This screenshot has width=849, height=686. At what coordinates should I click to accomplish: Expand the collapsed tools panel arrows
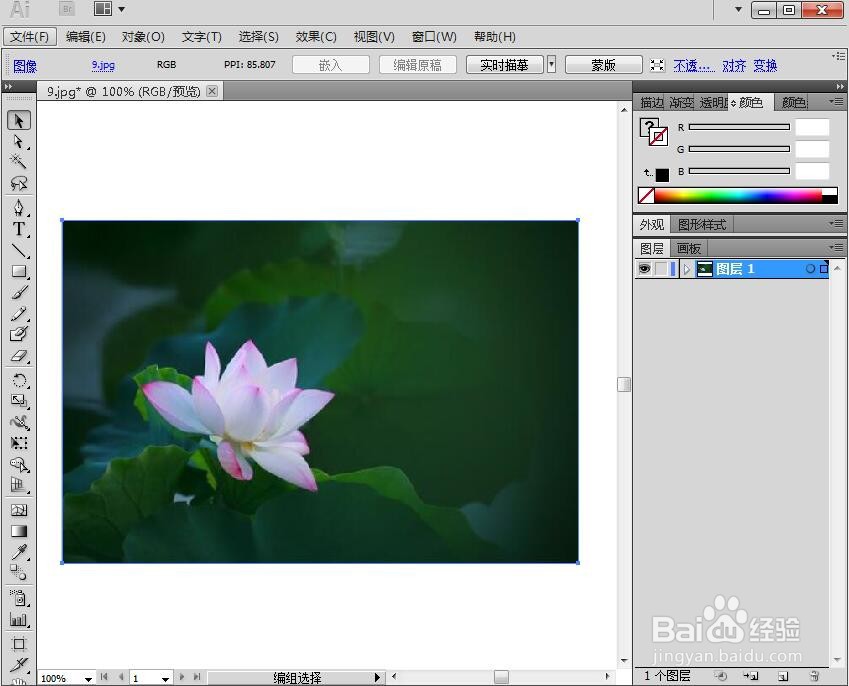8,86
